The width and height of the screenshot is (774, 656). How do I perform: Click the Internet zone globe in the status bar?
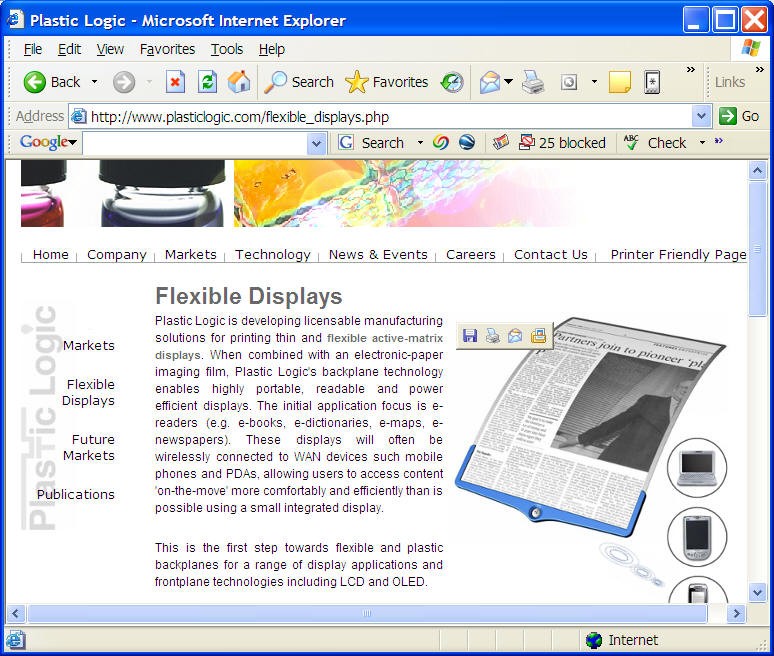coord(594,640)
